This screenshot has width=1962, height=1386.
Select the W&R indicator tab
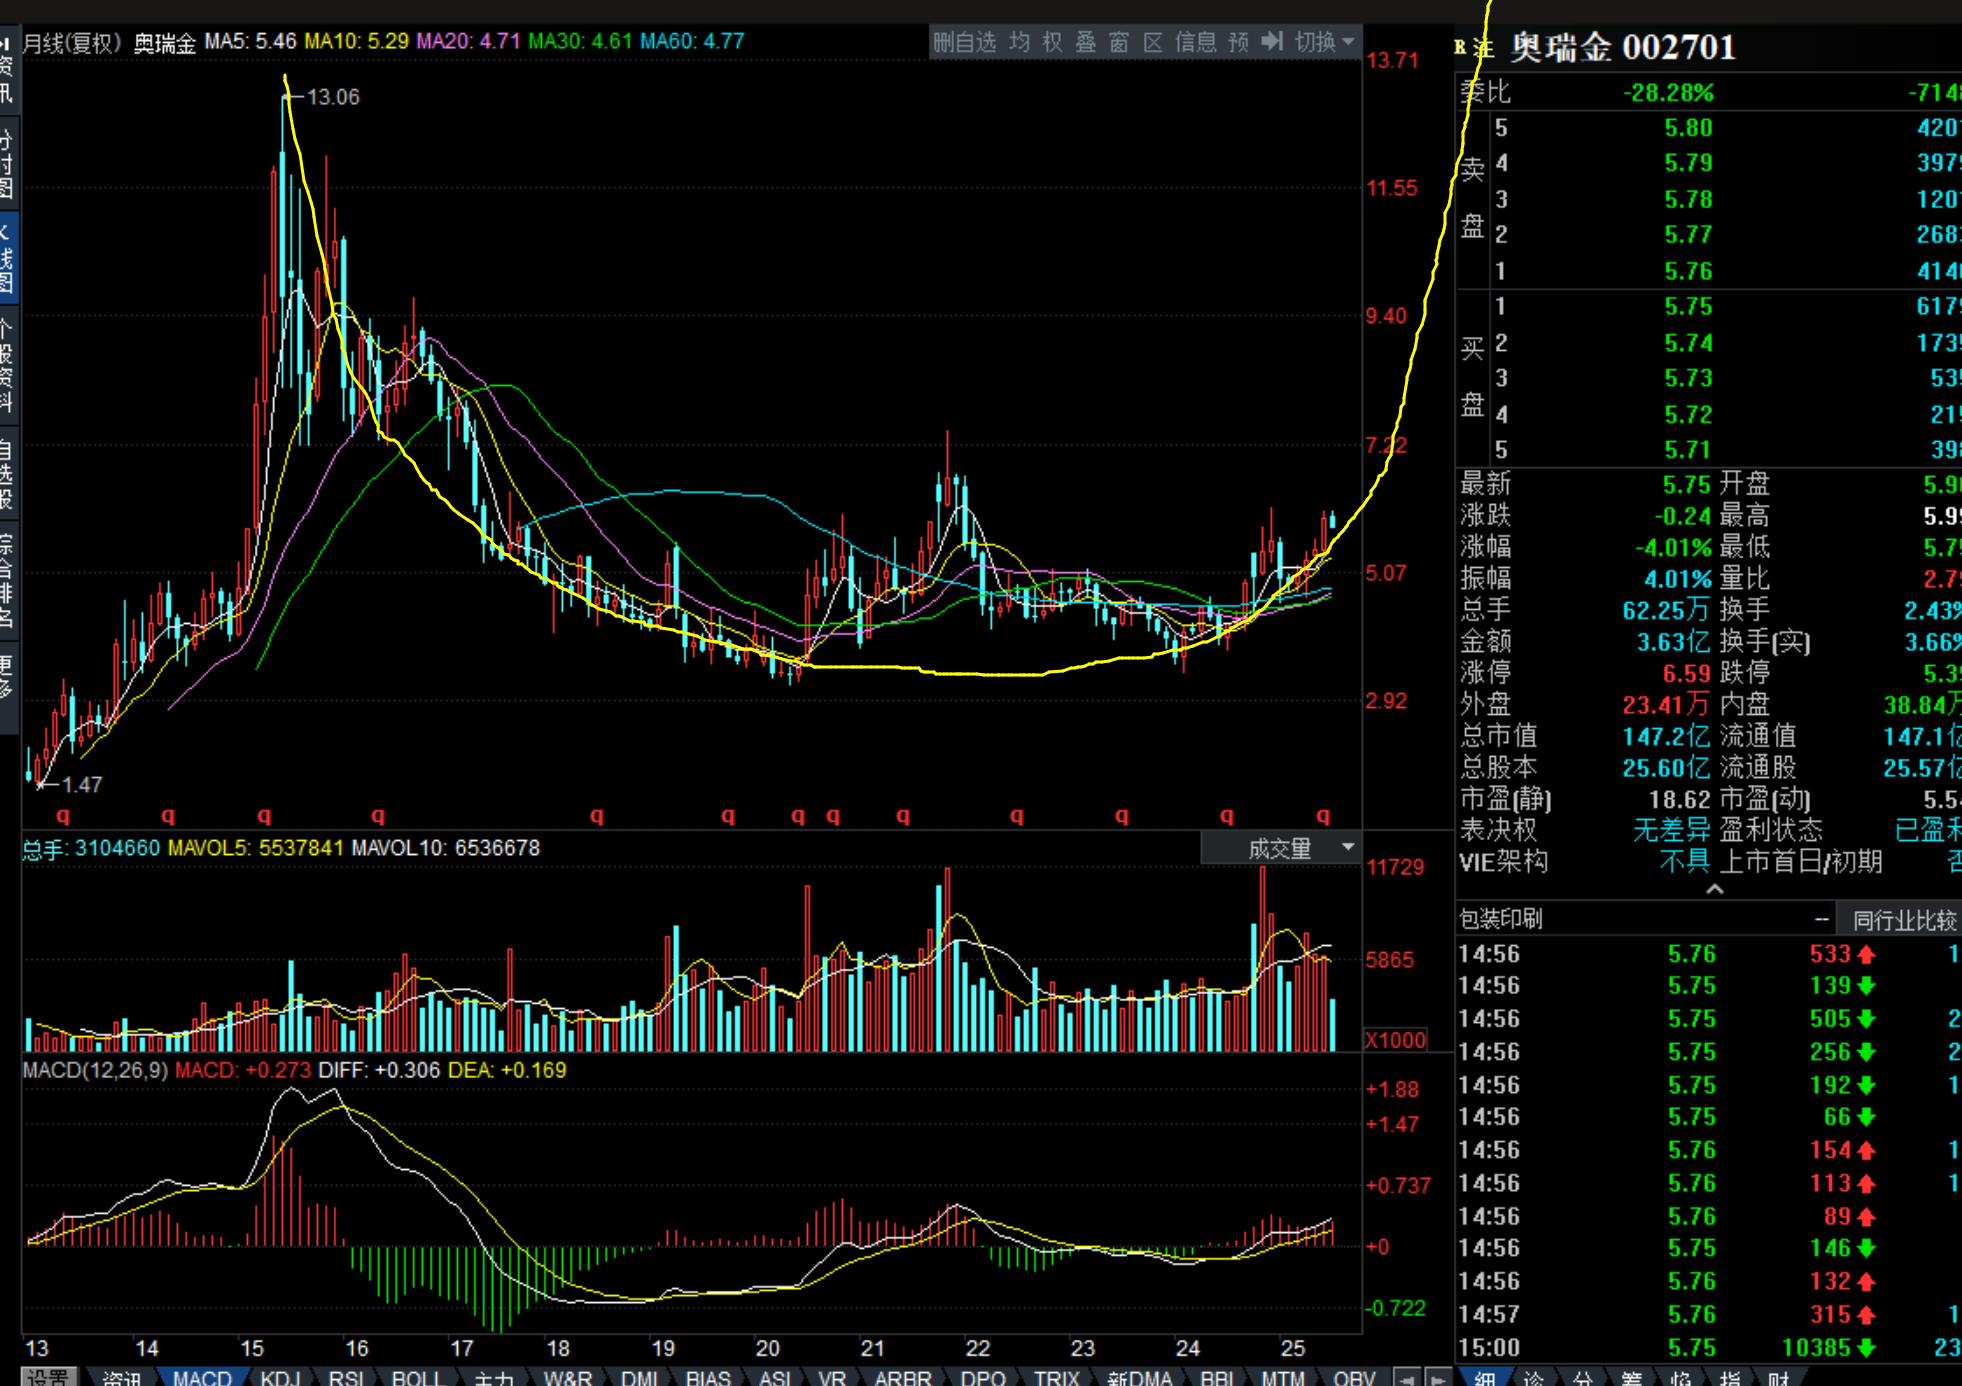567,1378
